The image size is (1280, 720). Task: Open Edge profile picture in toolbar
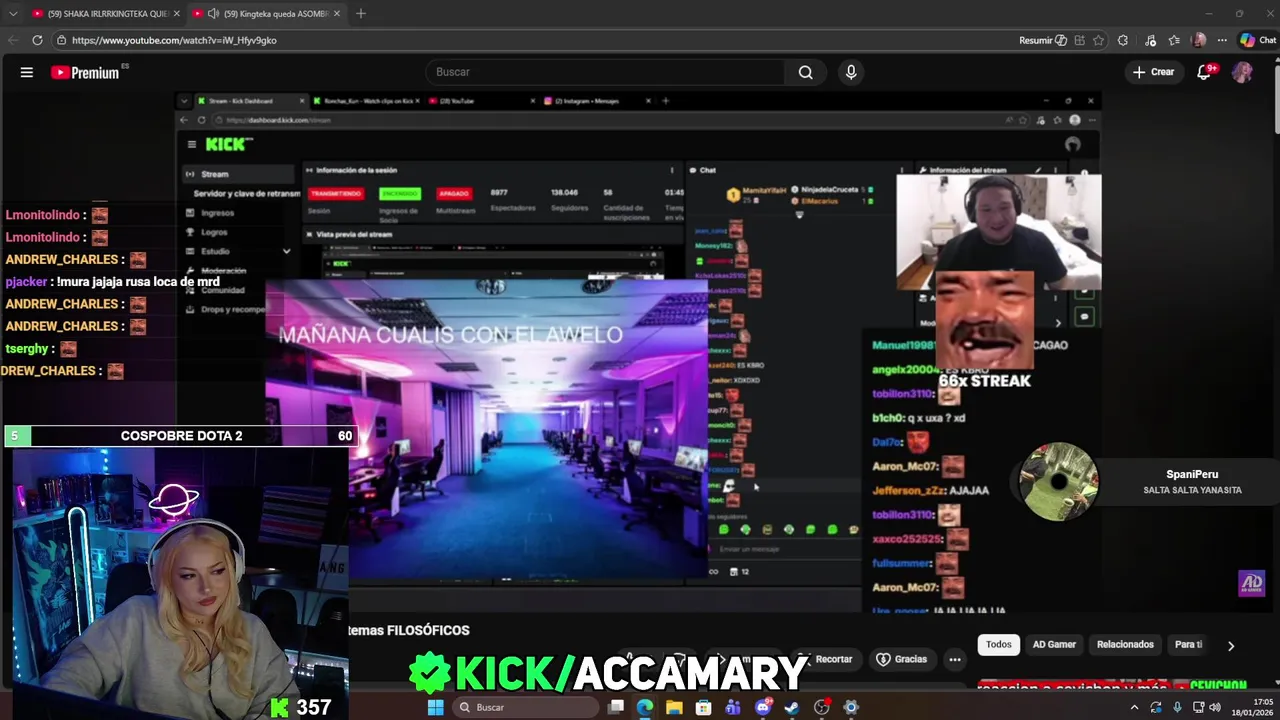(x=1199, y=40)
